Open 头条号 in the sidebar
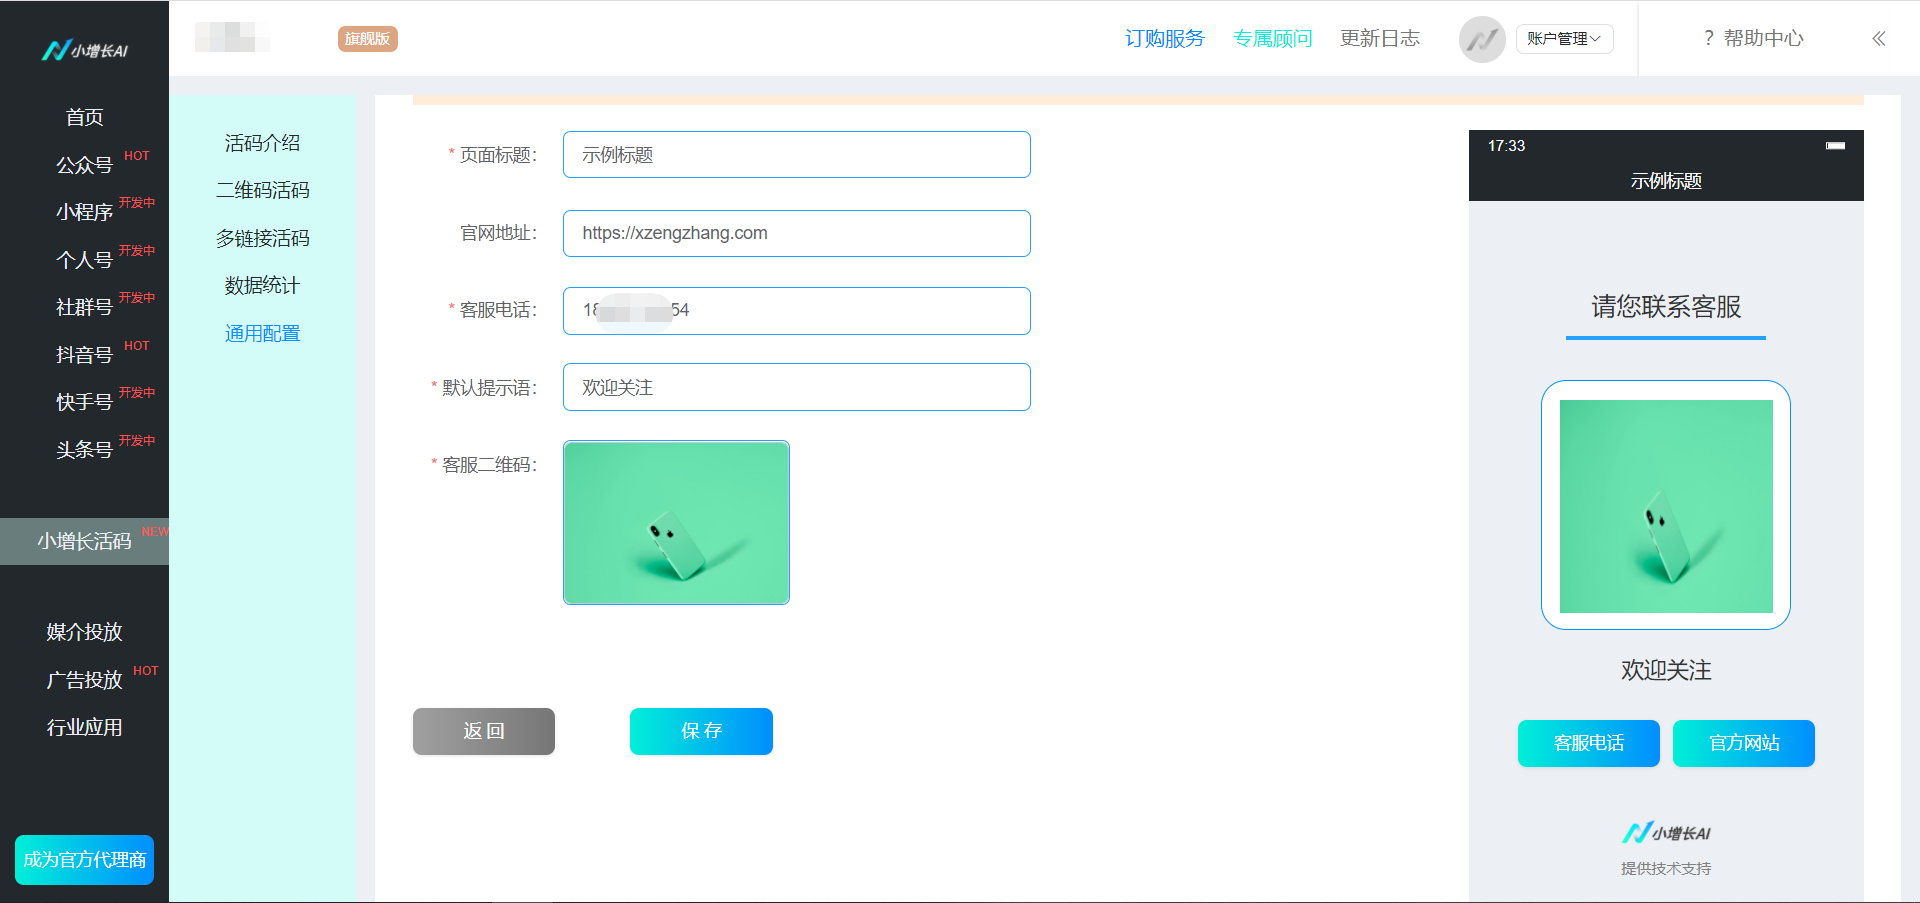1920x903 pixels. click(84, 450)
